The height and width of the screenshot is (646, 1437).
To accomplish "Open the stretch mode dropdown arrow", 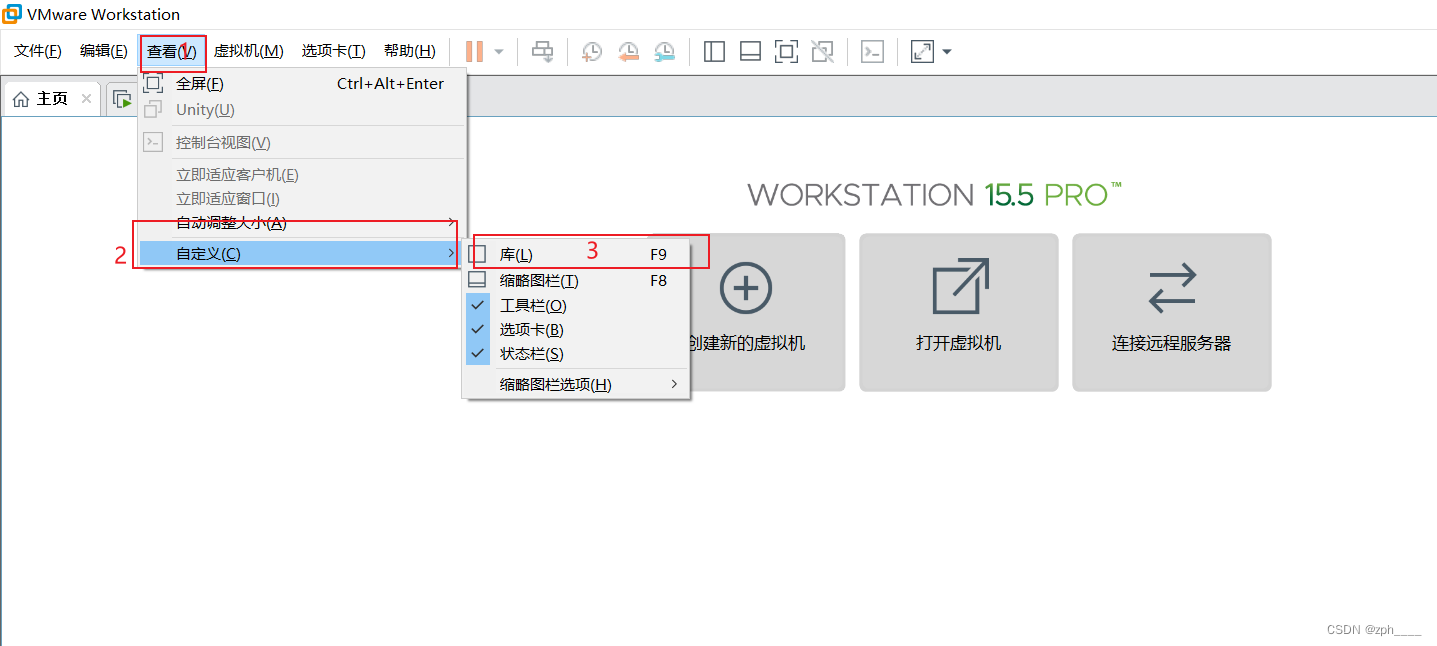I will point(947,51).
